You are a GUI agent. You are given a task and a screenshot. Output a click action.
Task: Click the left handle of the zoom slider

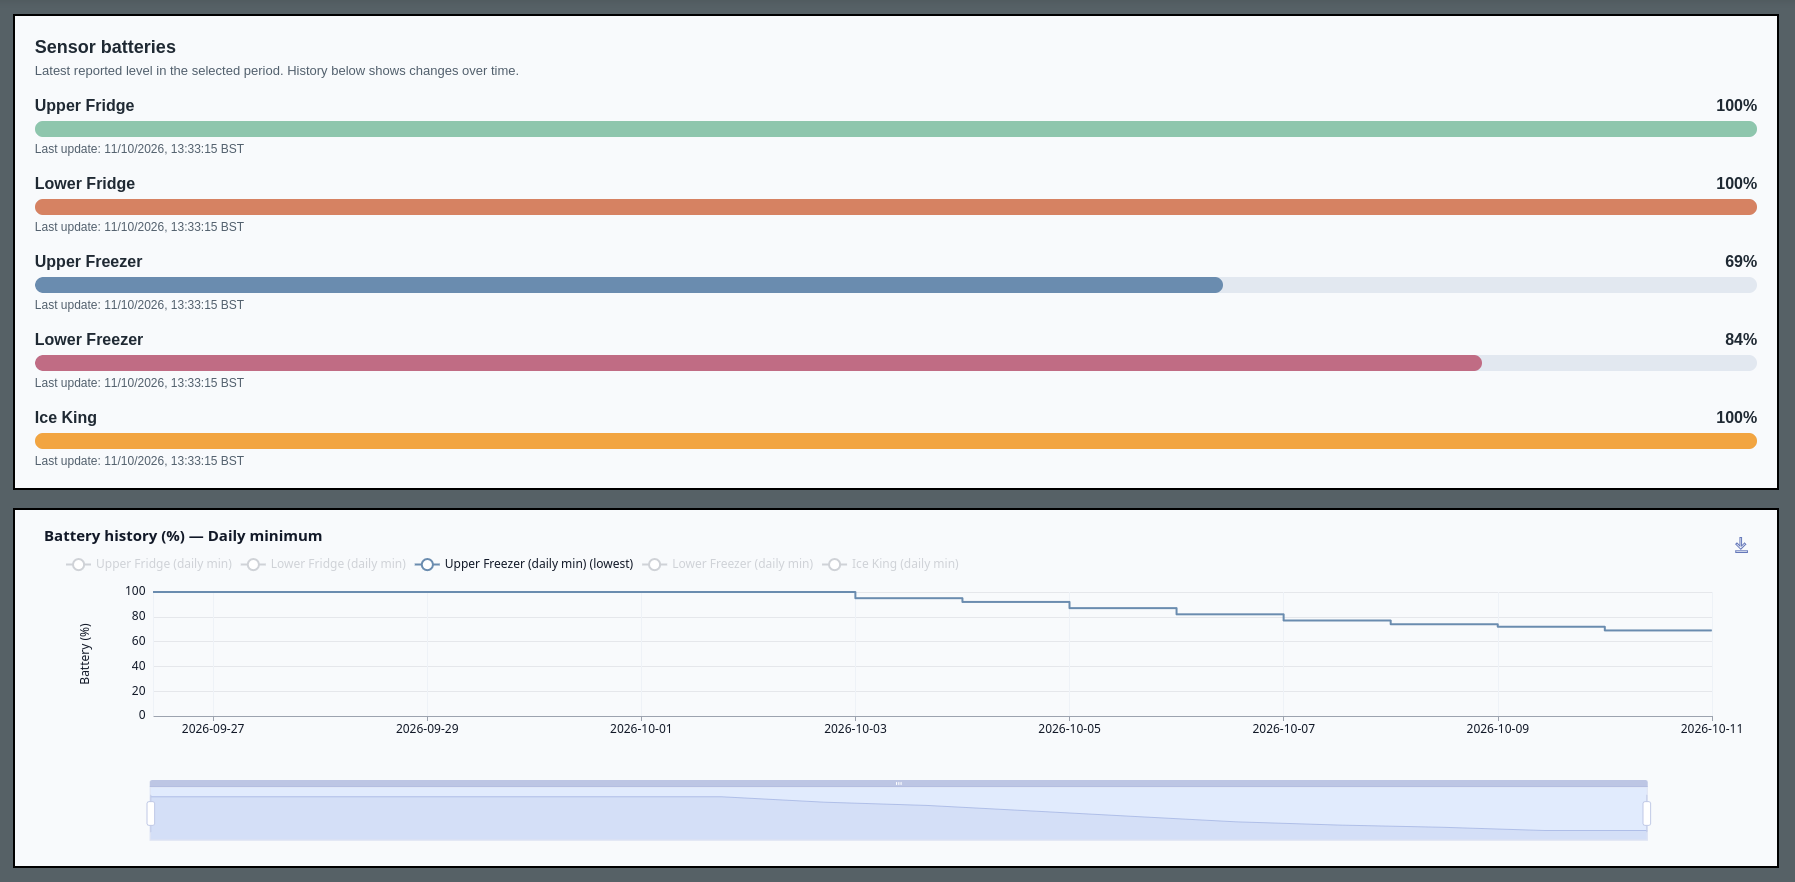tap(151, 813)
